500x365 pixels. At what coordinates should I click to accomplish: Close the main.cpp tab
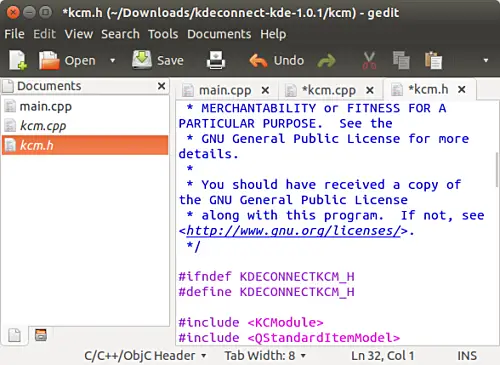265,90
